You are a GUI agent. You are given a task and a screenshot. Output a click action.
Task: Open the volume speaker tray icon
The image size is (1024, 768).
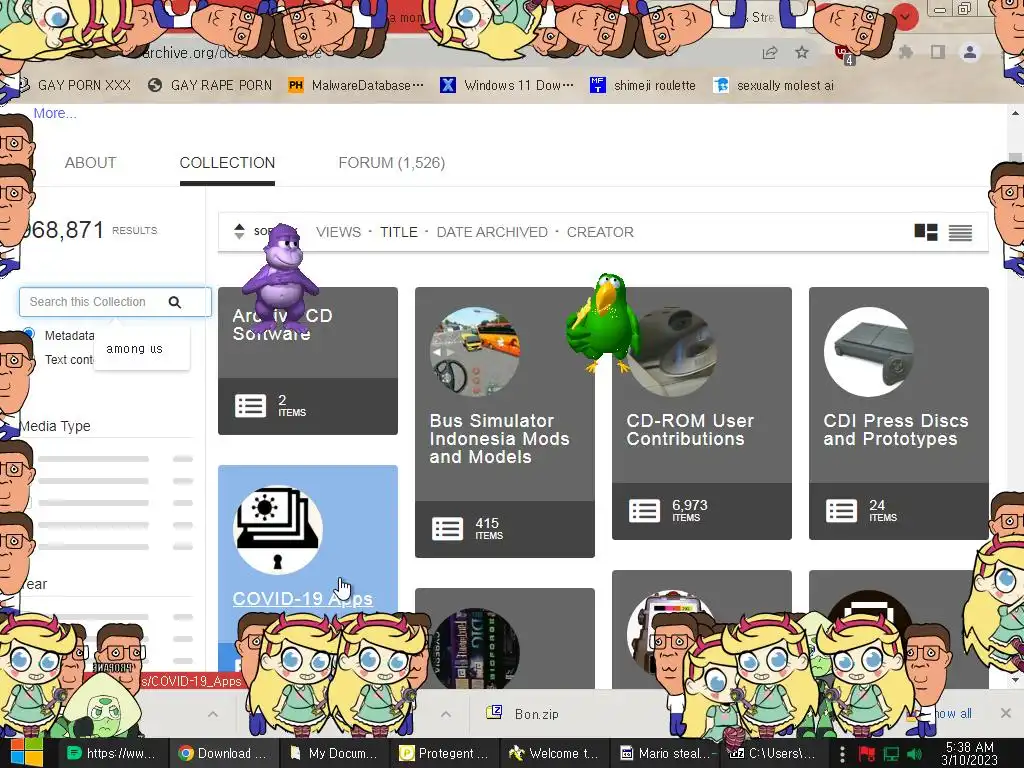click(x=914, y=754)
